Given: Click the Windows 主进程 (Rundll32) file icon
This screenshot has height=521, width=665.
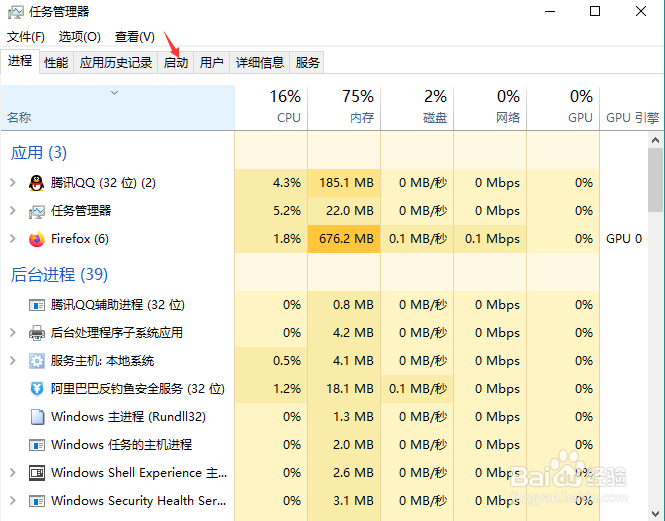Looking at the screenshot, I should 37,417.
